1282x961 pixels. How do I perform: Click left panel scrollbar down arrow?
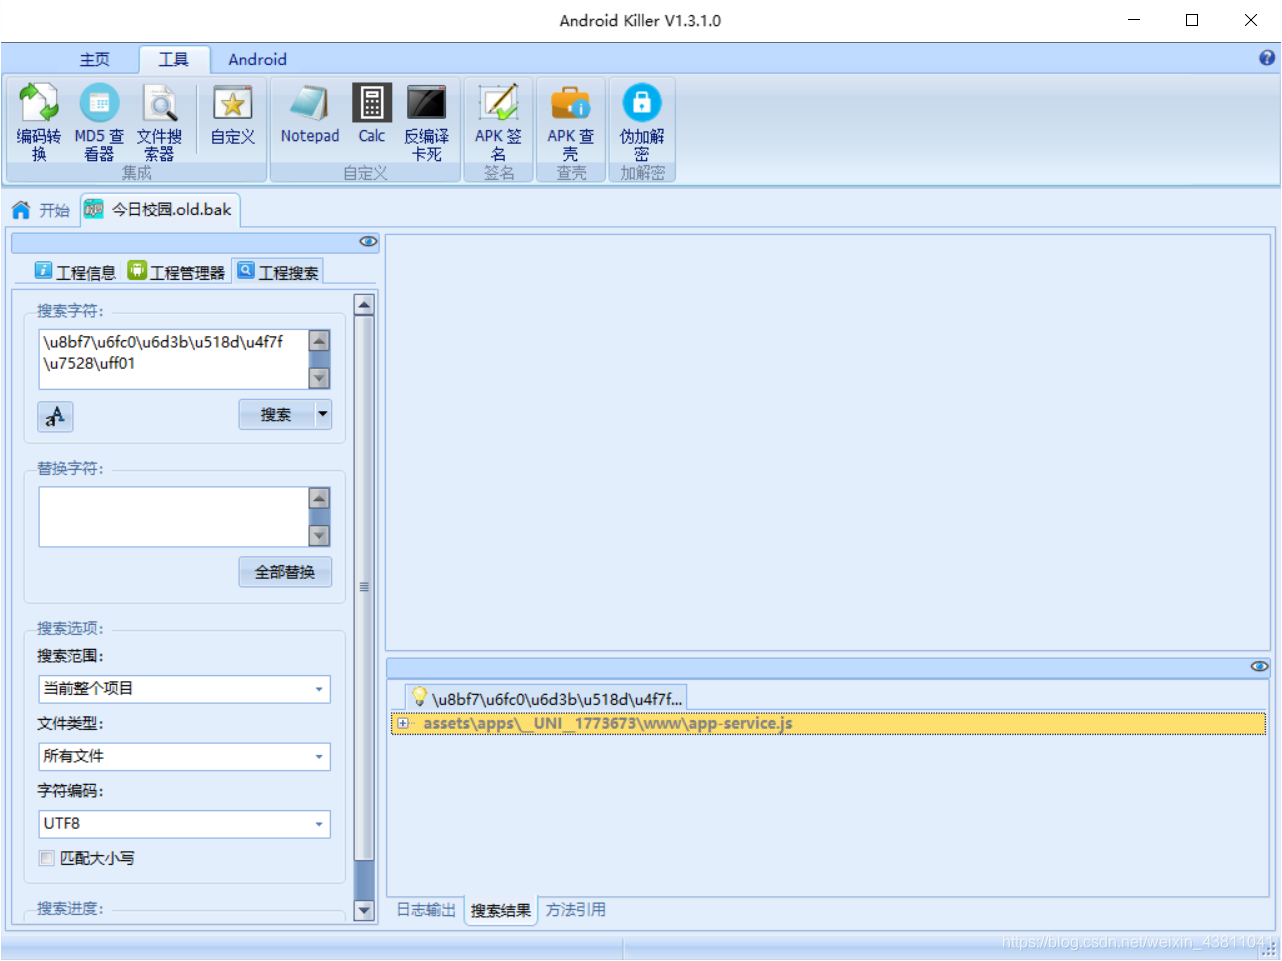(x=364, y=910)
